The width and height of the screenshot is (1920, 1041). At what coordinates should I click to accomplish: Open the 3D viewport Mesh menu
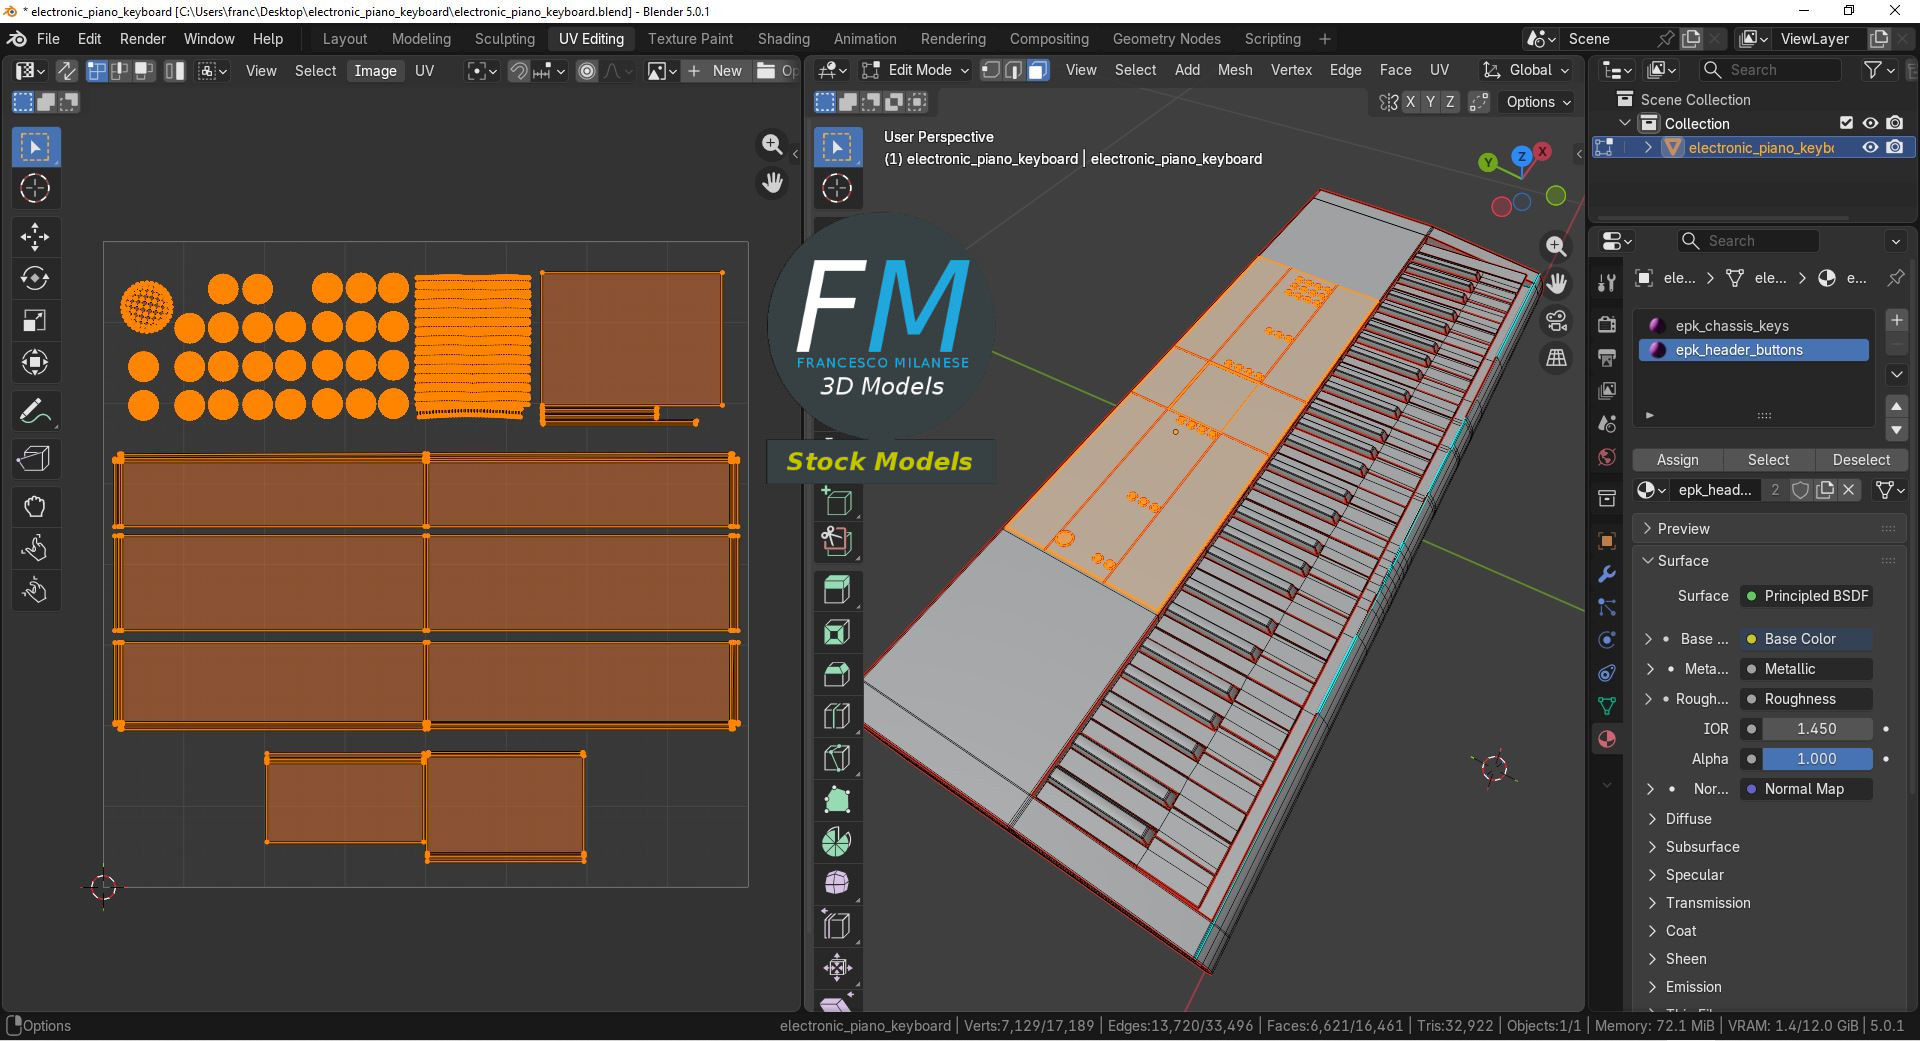pos(1235,70)
